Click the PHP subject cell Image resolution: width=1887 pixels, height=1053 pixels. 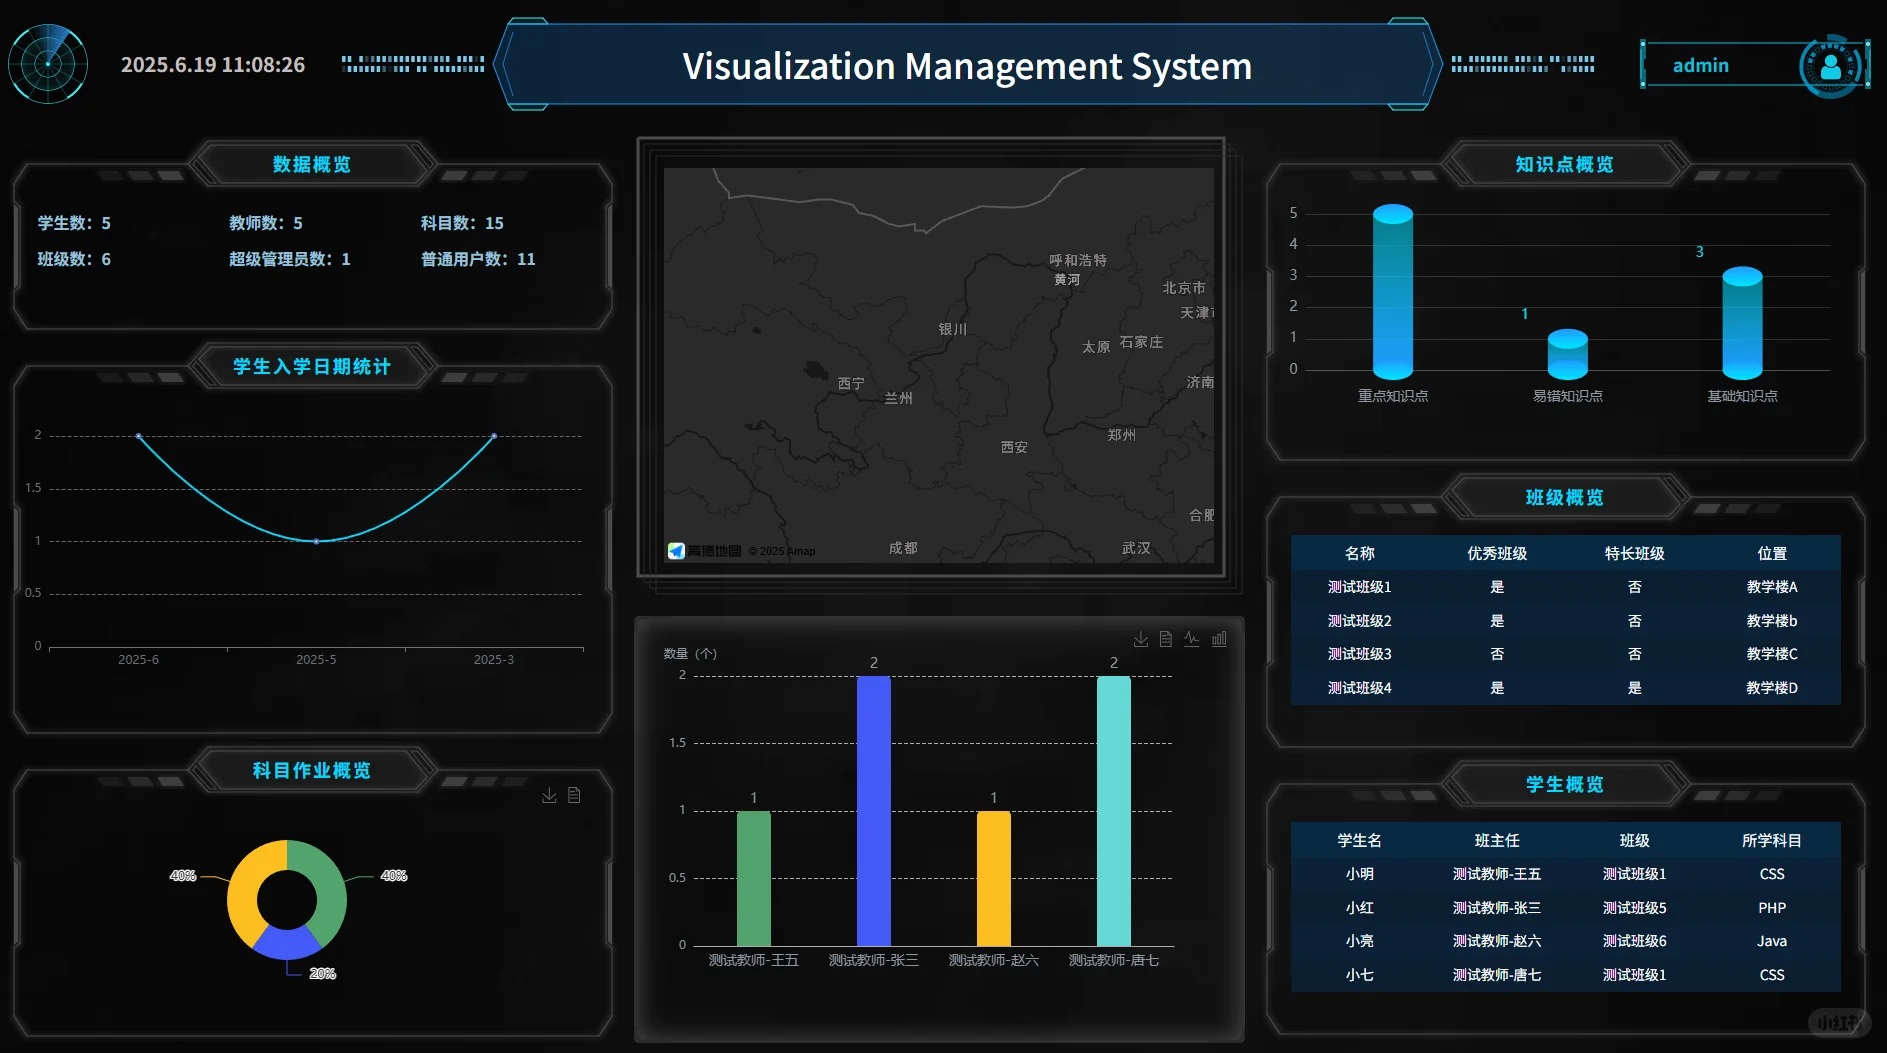(1772, 908)
